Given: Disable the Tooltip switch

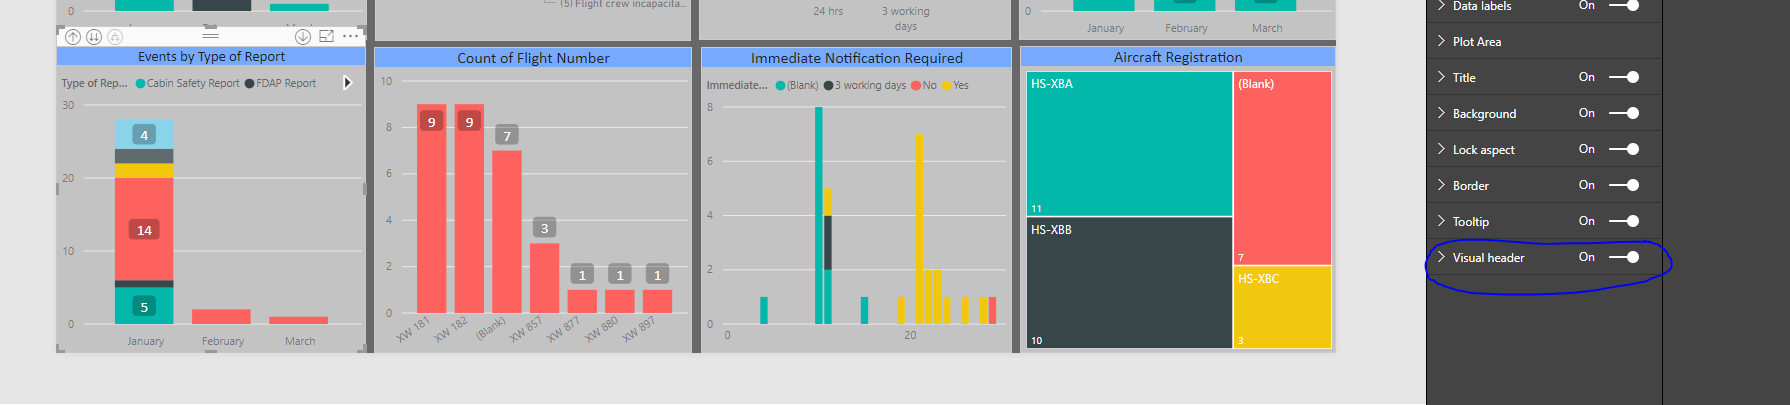Looking at the screenshot, I should coord(1624,221).
